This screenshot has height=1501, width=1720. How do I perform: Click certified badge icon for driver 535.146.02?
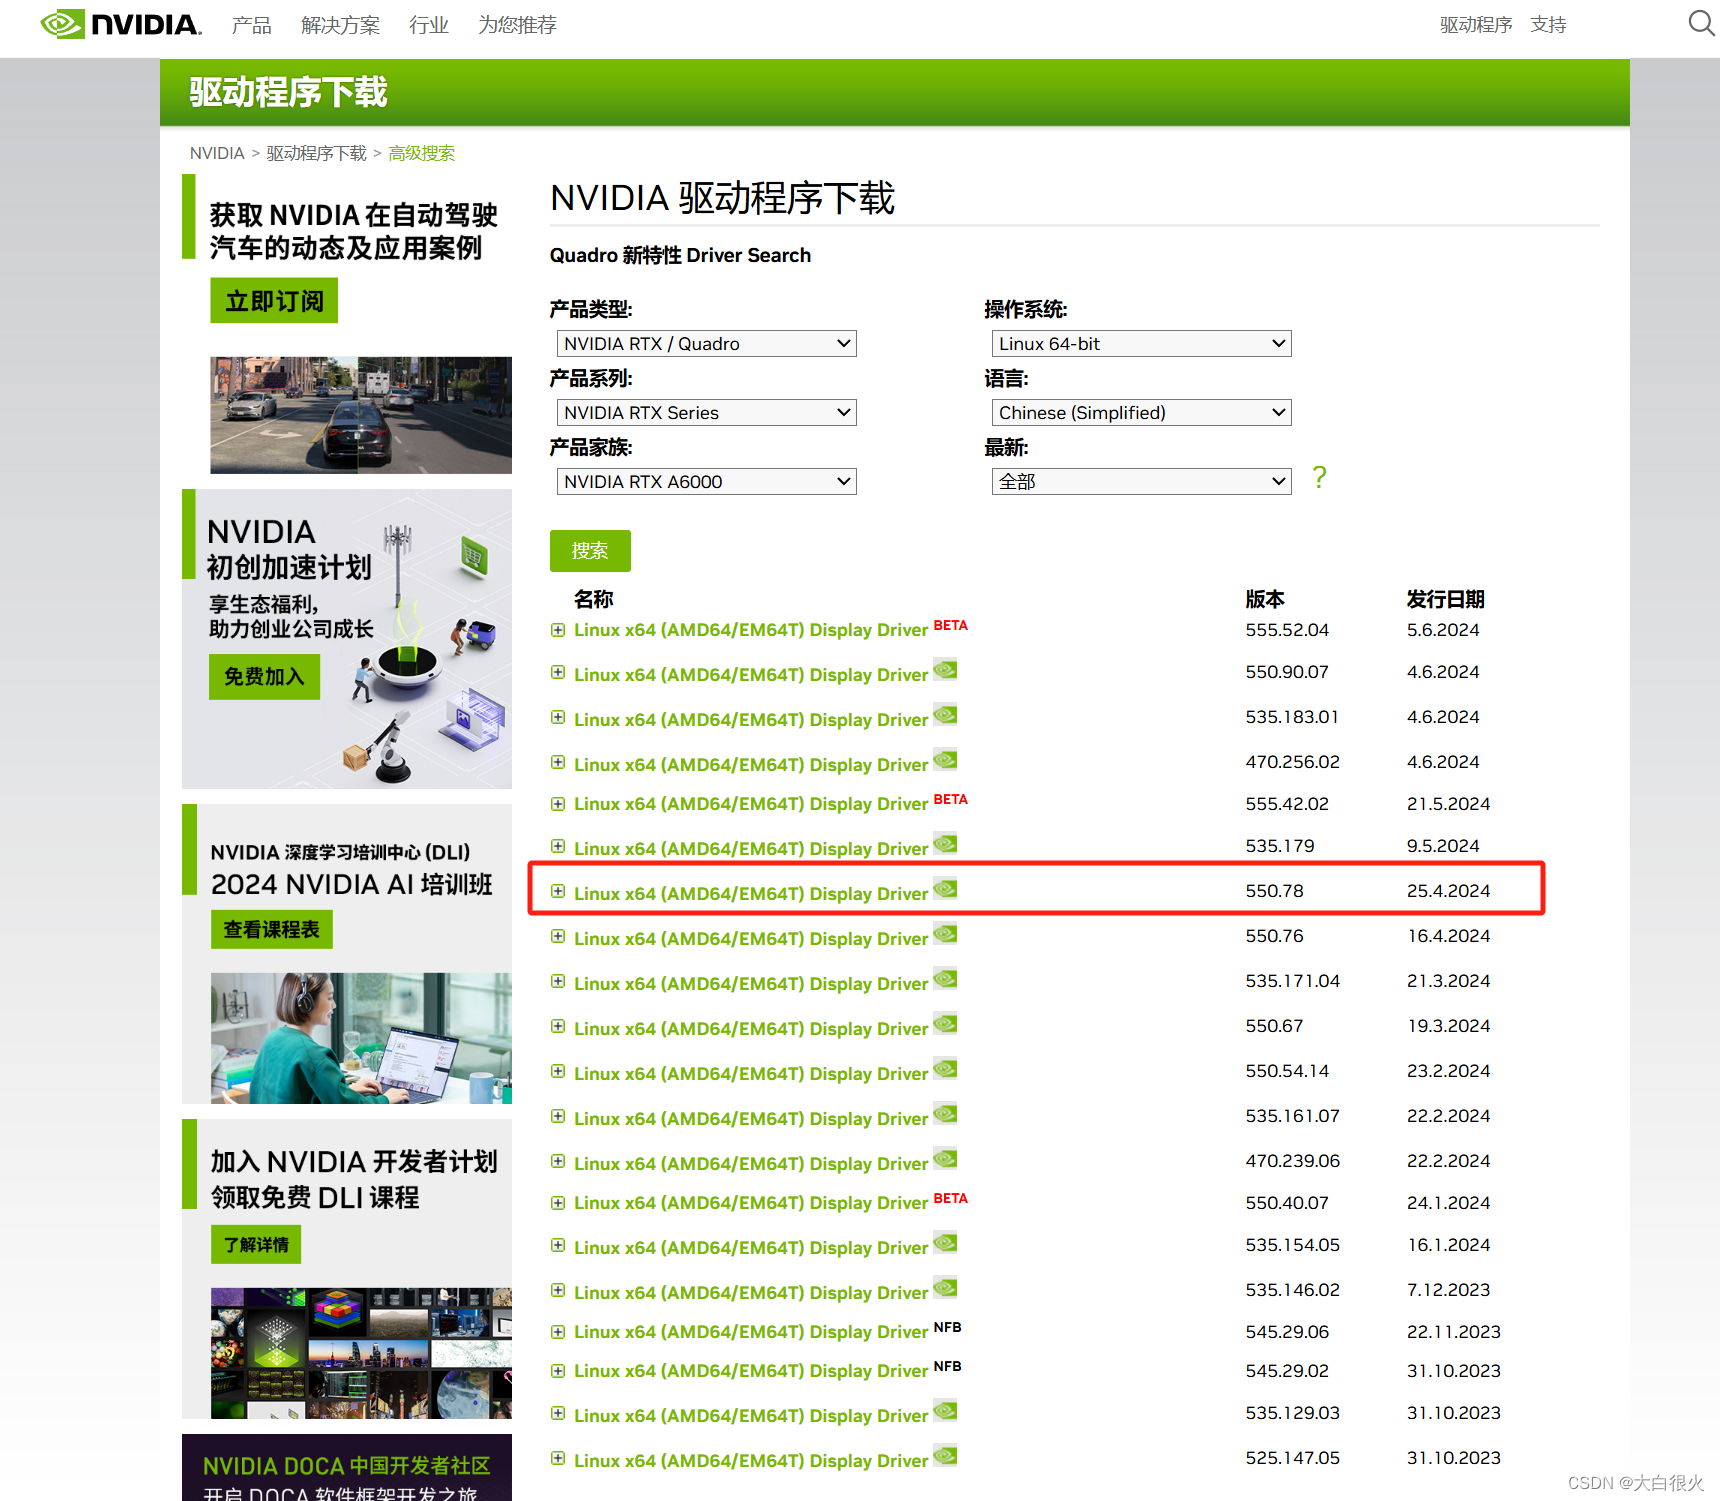945,1287
